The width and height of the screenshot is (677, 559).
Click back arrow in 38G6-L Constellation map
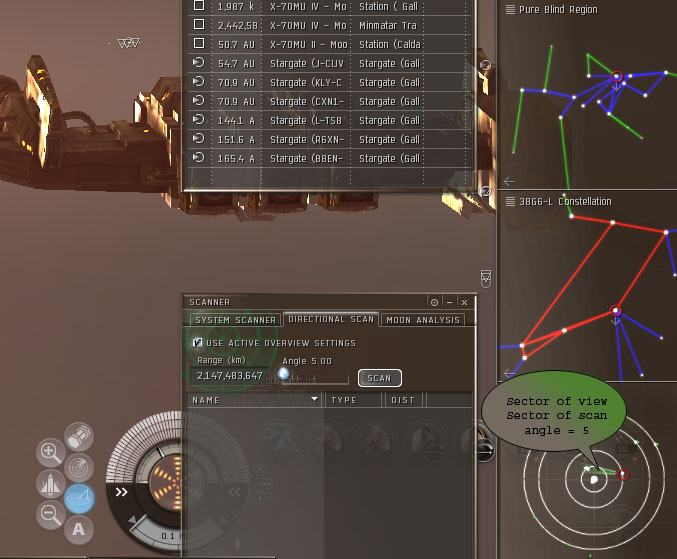509,373
